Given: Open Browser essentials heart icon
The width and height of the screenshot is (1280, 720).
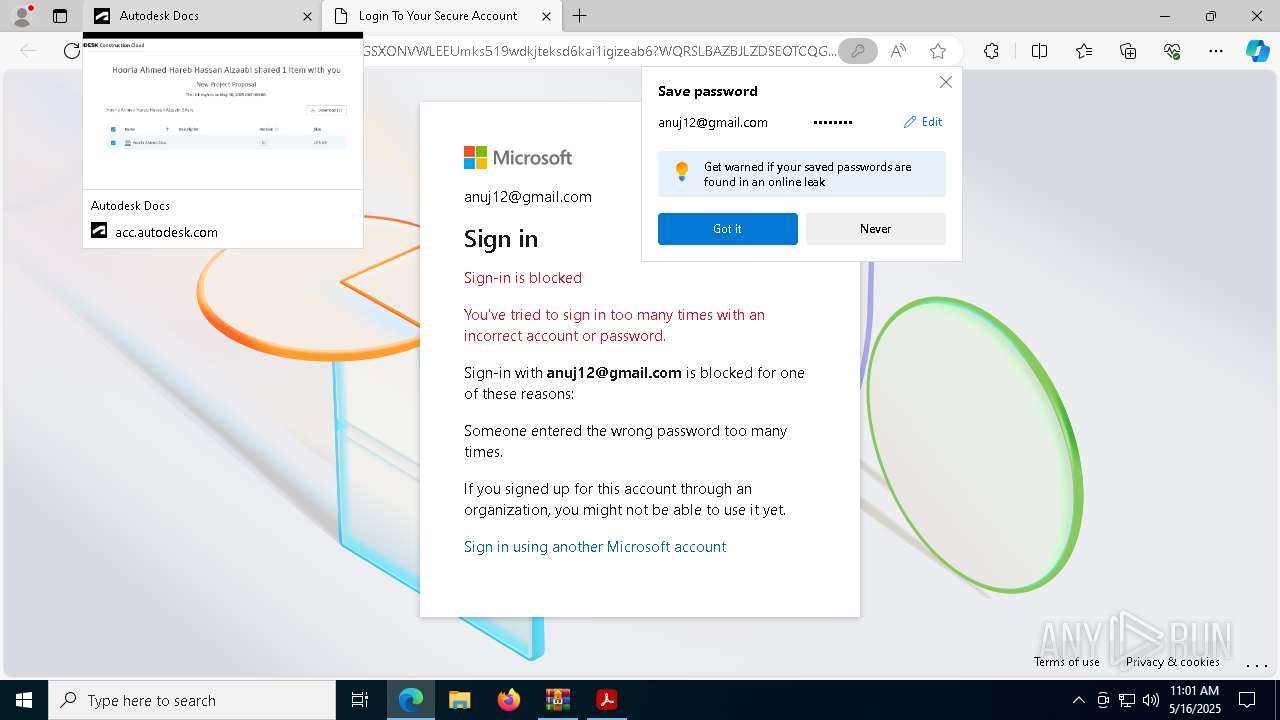Looking at the screenshot, I should click(1172, 51).
